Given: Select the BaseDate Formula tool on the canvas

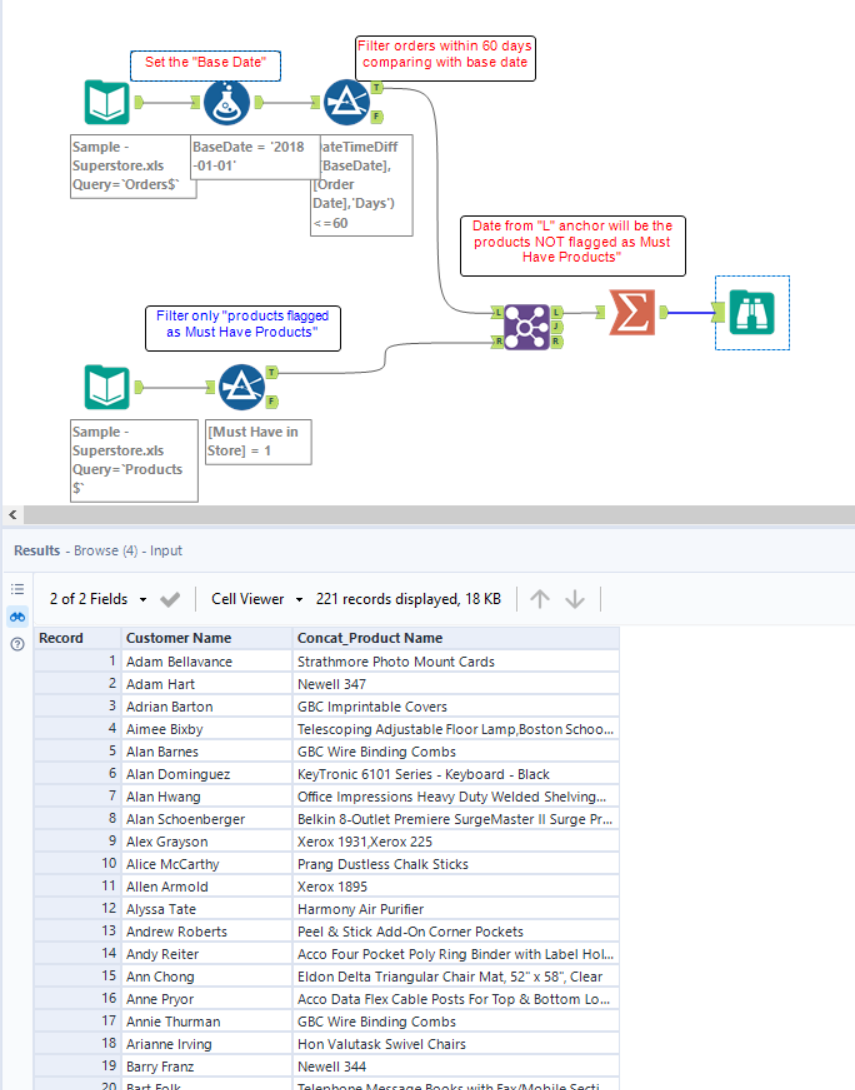Looking at the screenshot, I should pyautogui.click(x=225, y=101).
